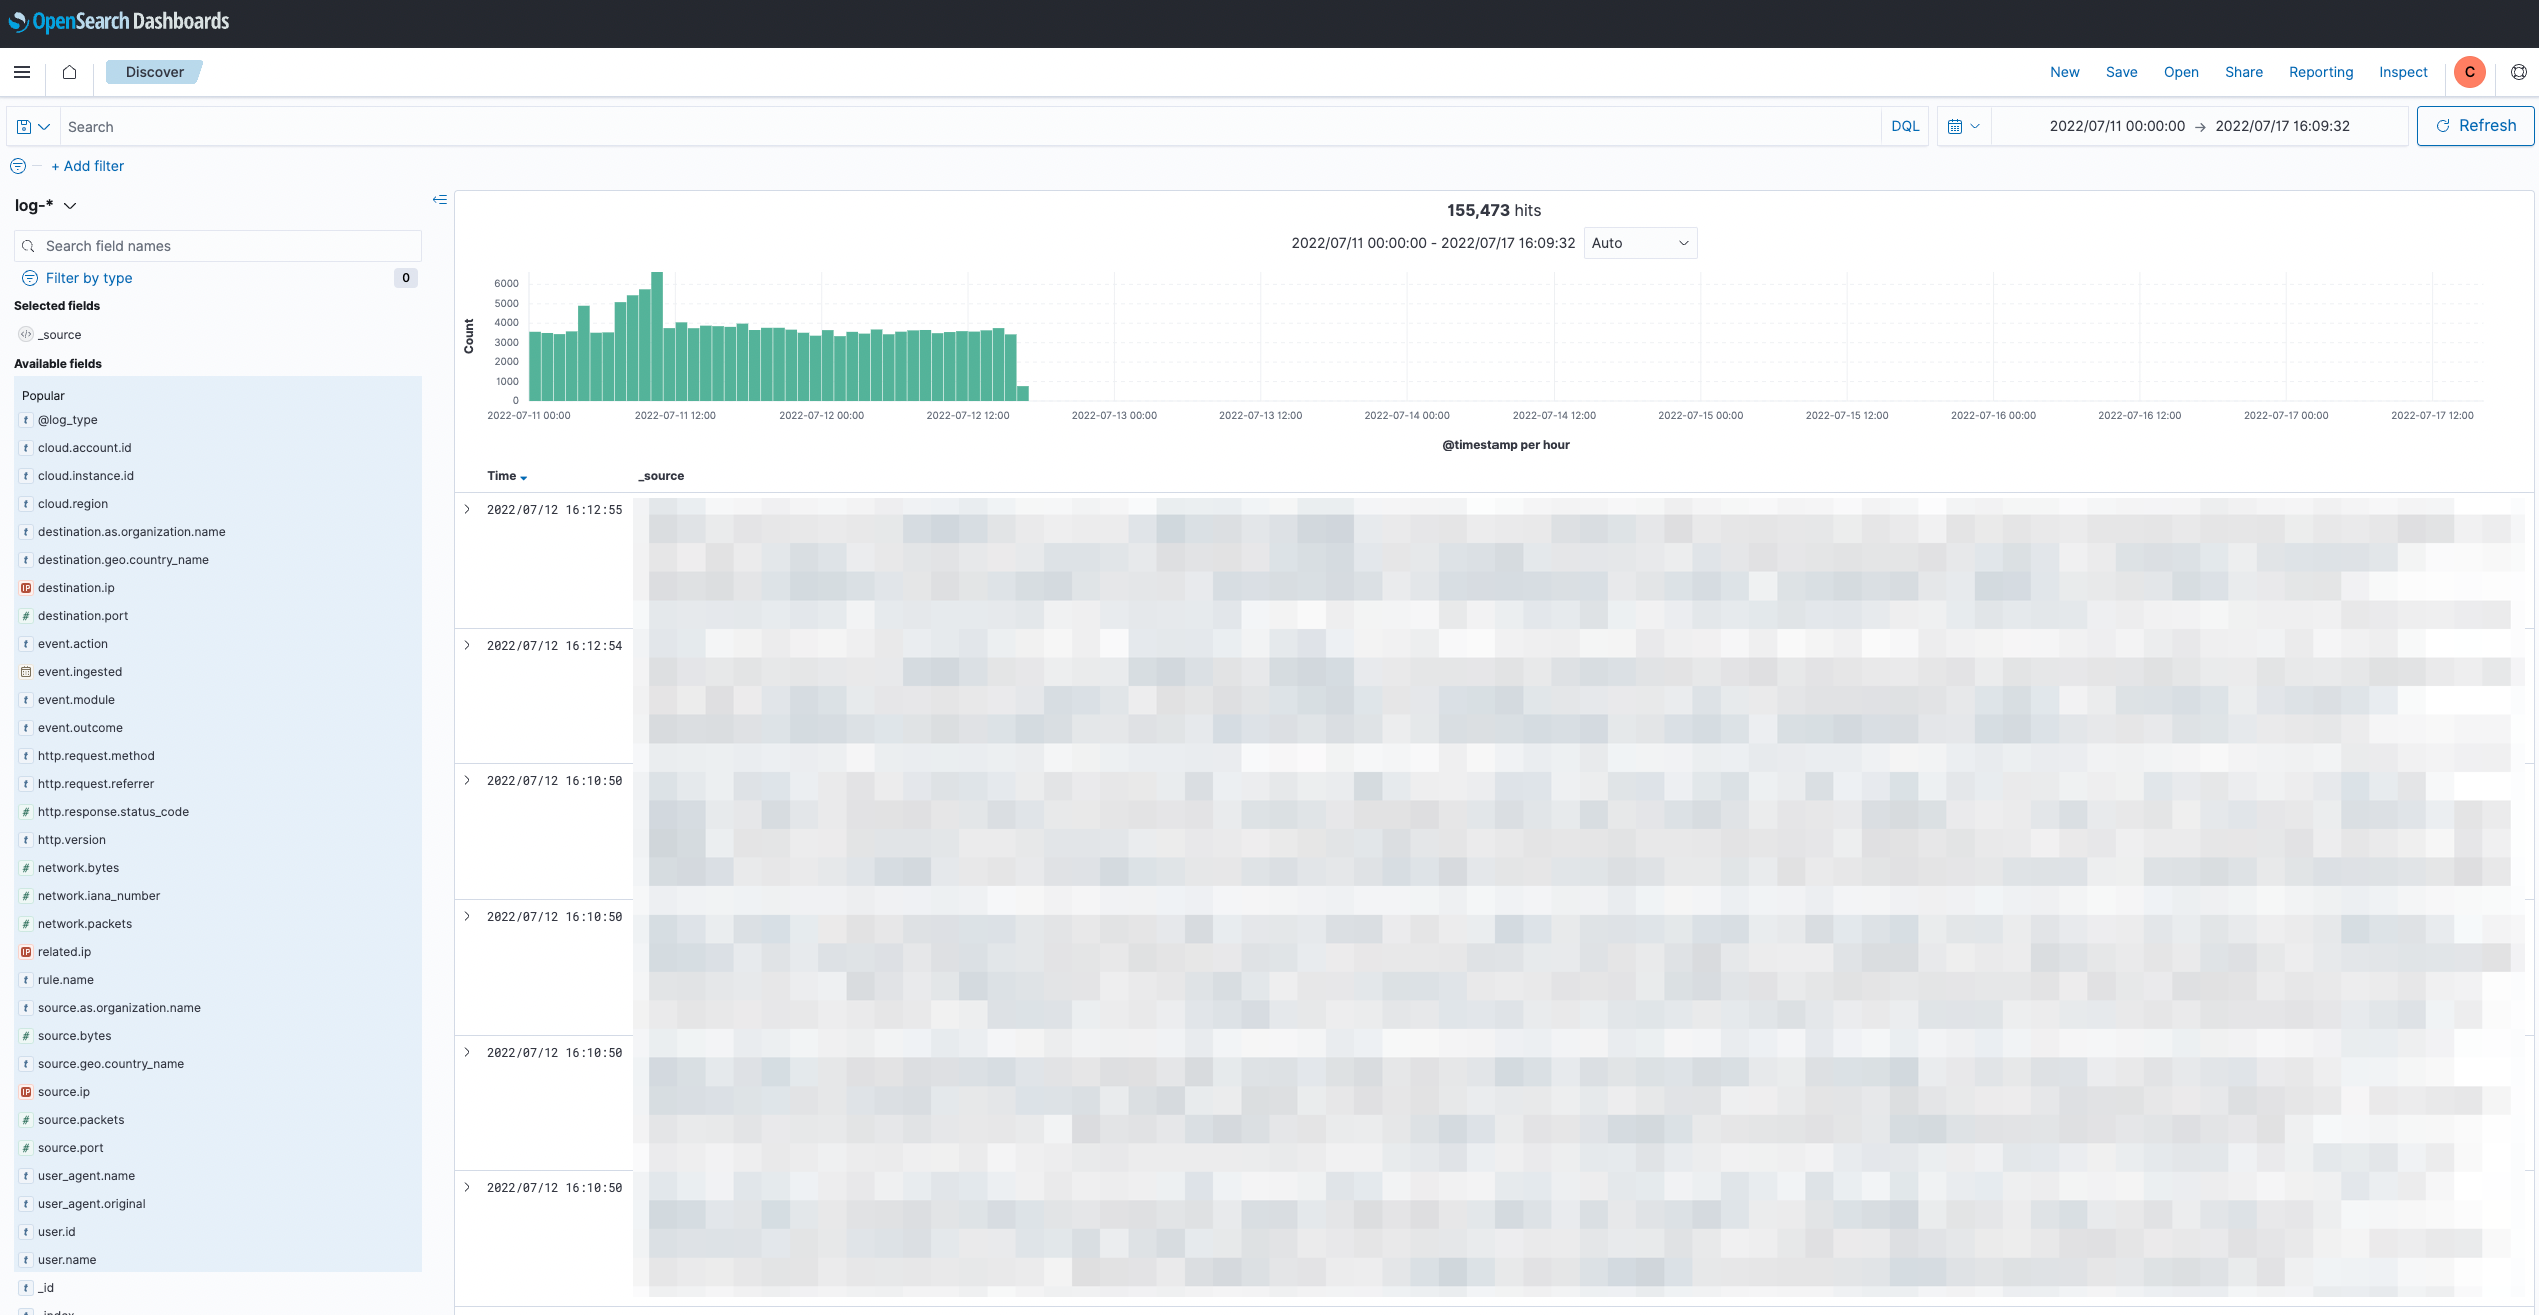This screenshot has width=2539, height=1315.
Task: Select the event.outcome field
Action: (x=80, y=728)
